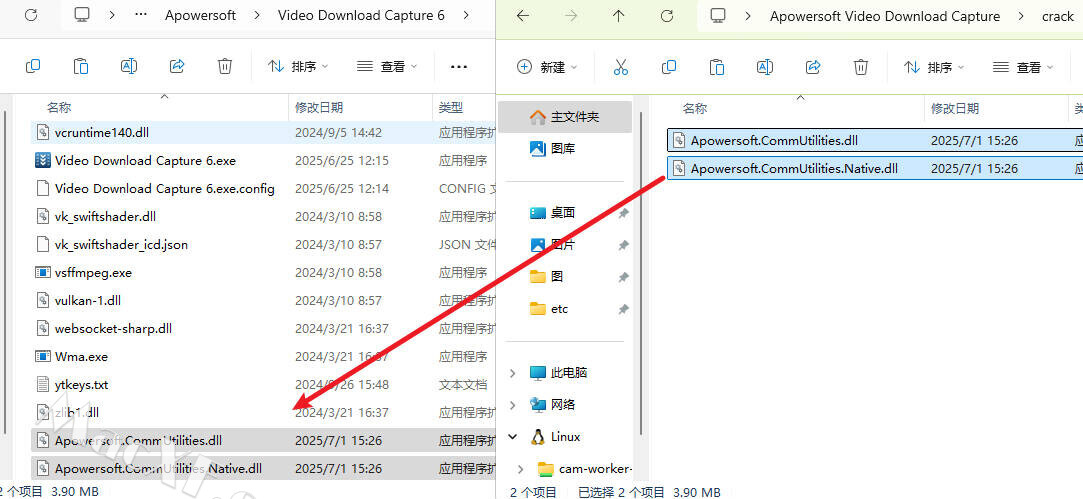
Task: Open 新建 new item dropdown
Action: (547, 67)
